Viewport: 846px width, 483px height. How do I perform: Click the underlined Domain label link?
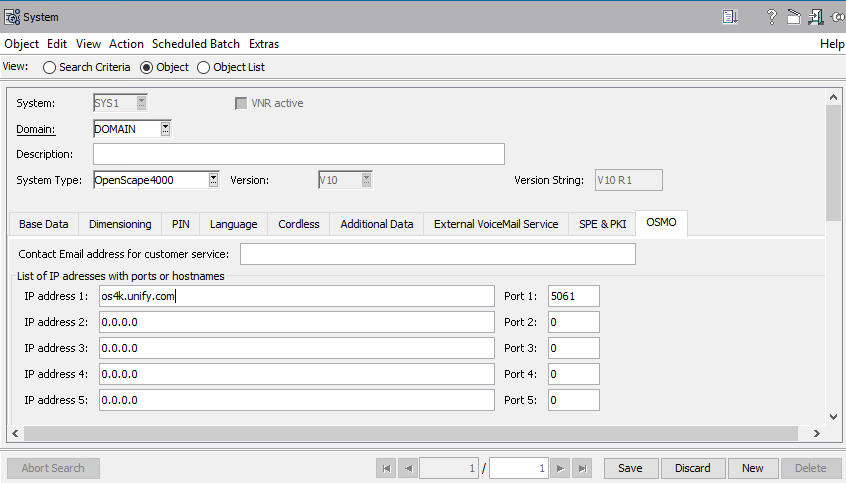point(36,130)
